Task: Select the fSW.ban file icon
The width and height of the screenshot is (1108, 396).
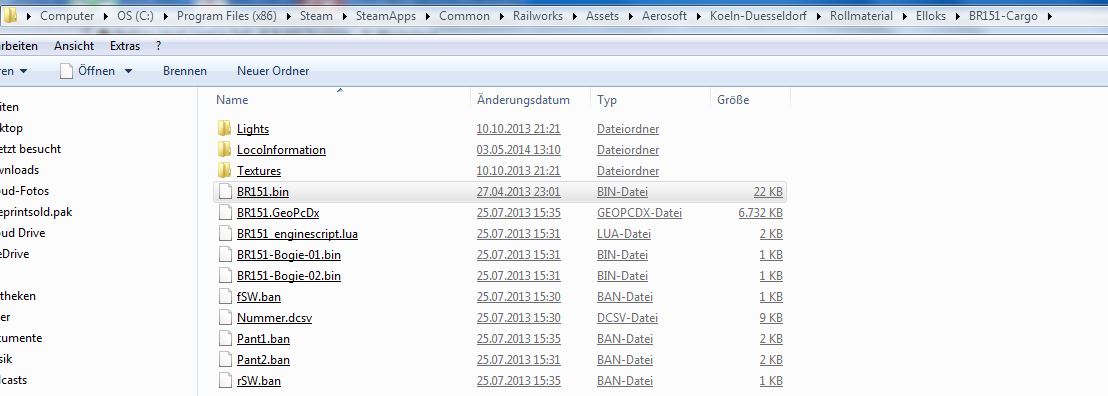Action: 225,297
